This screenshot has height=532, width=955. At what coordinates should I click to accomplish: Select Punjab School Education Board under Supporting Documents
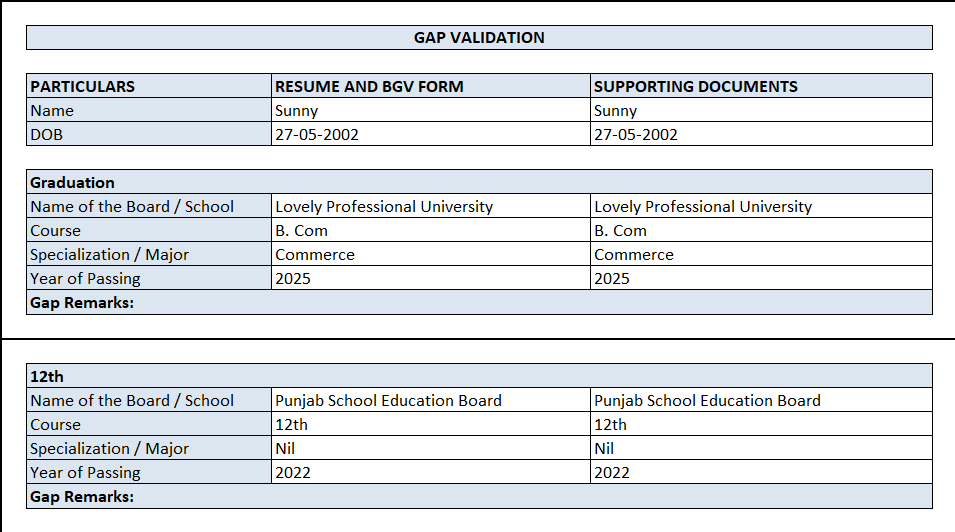click(x=707, y=401)
